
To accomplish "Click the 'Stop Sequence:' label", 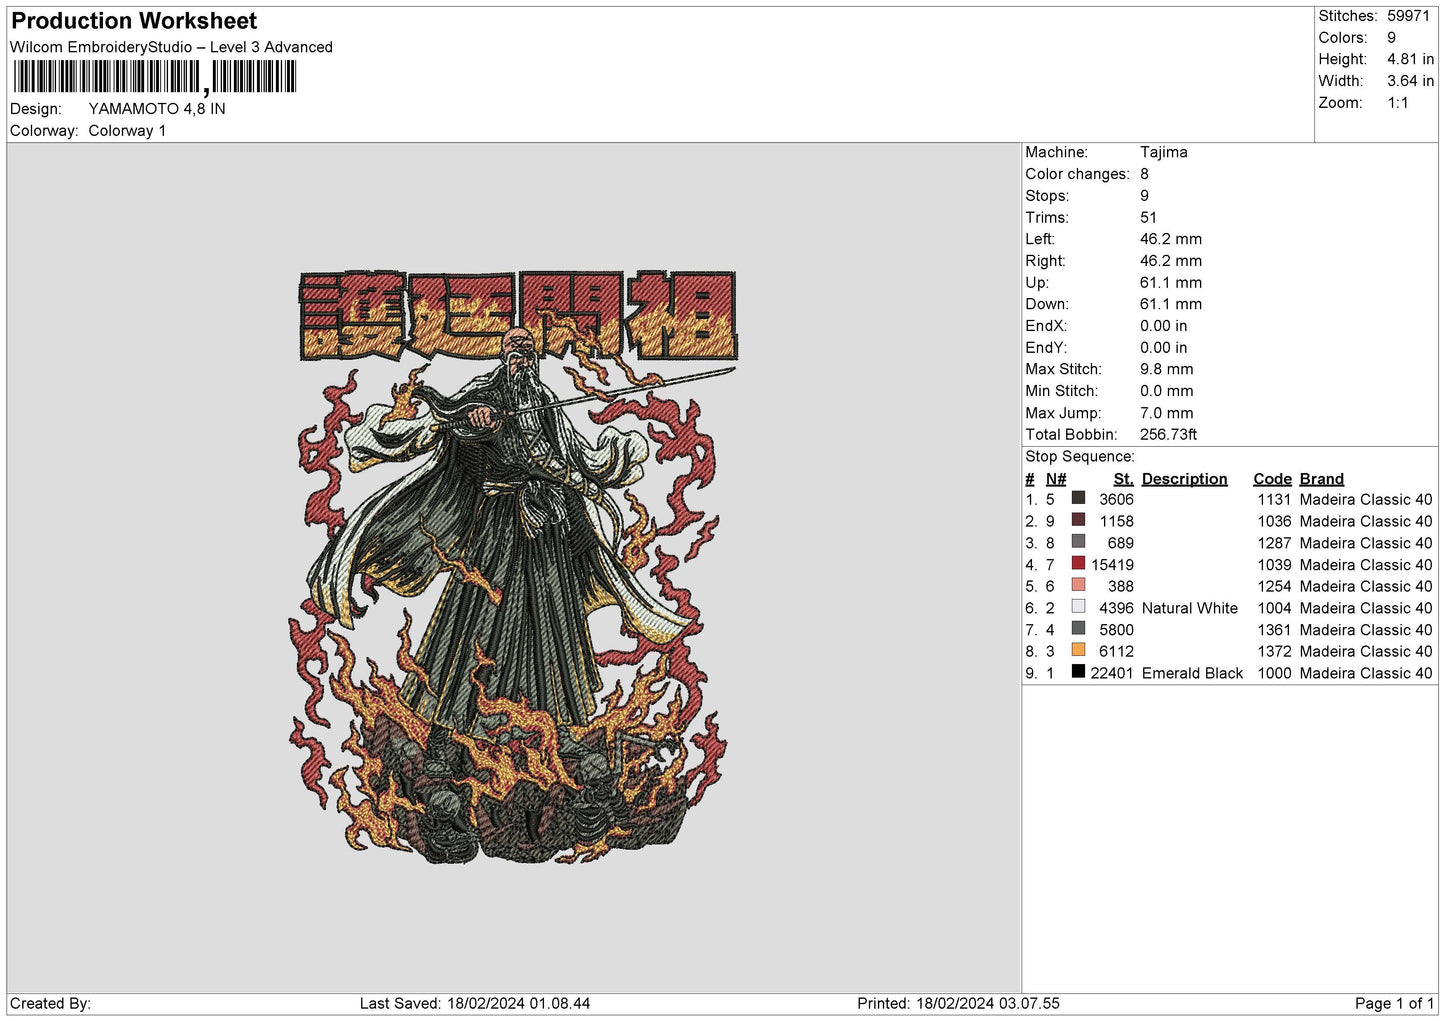I will point(1080,457).
